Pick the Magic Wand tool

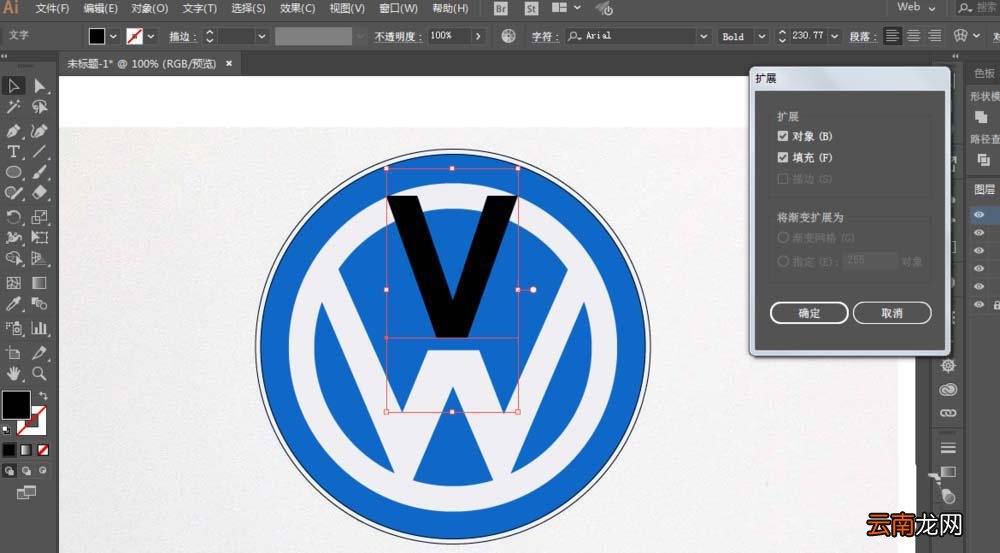(x=13, y=107)
